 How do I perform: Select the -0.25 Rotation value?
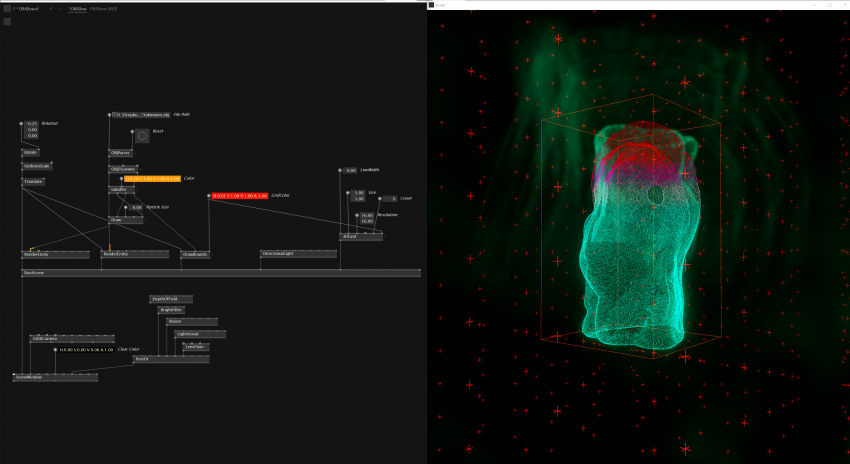tap(33, 124)
